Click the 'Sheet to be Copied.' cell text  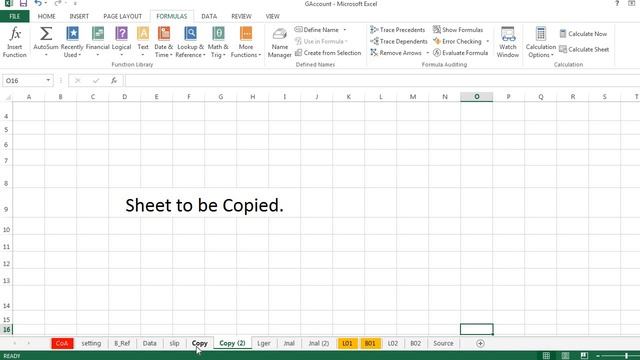(x=204, y=205)
